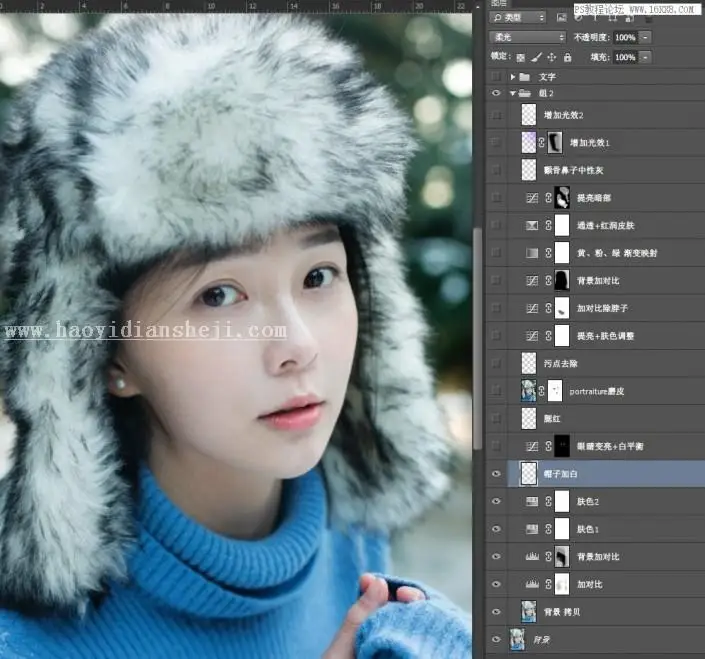Select the 增加光效2 layer name
The image size is (705, 659).
click(563, 115)
